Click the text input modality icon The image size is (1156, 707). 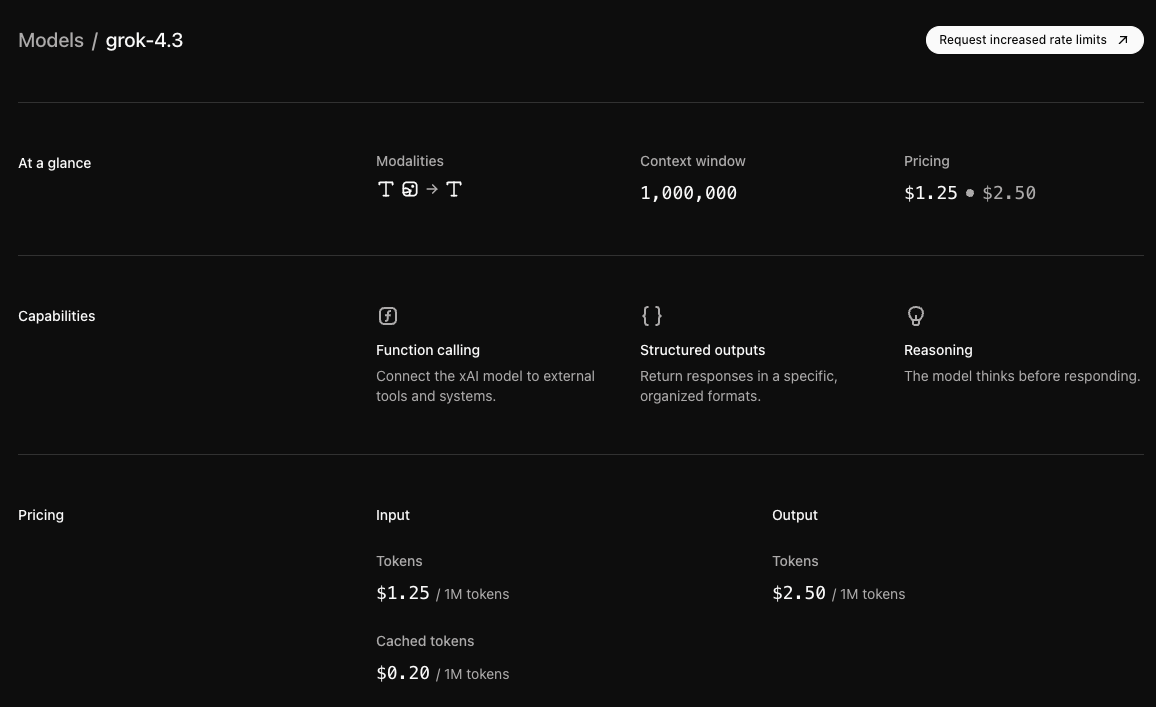click(x=386, y=189)
